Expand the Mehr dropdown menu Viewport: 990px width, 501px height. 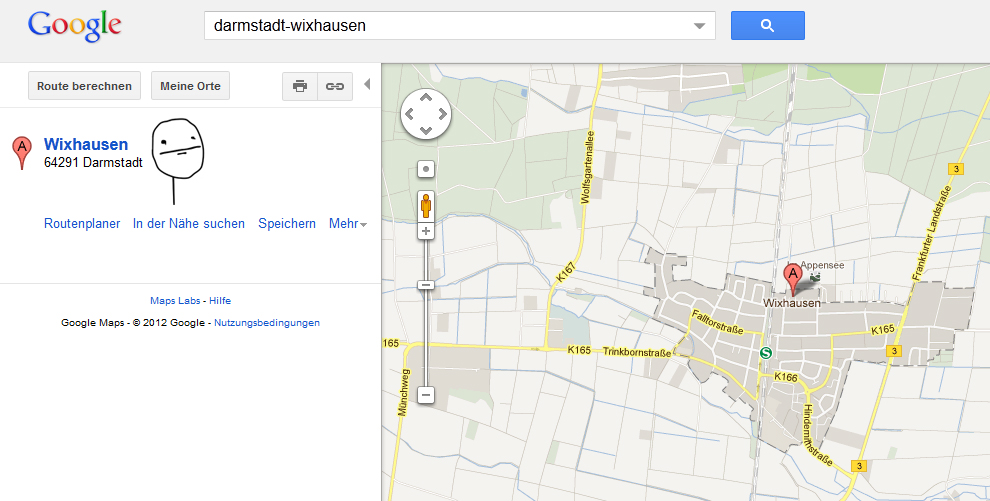(x=348, y=223)
